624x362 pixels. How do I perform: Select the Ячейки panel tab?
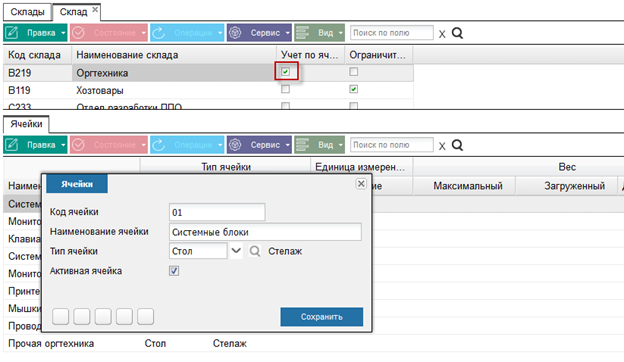tap(26, 124)
